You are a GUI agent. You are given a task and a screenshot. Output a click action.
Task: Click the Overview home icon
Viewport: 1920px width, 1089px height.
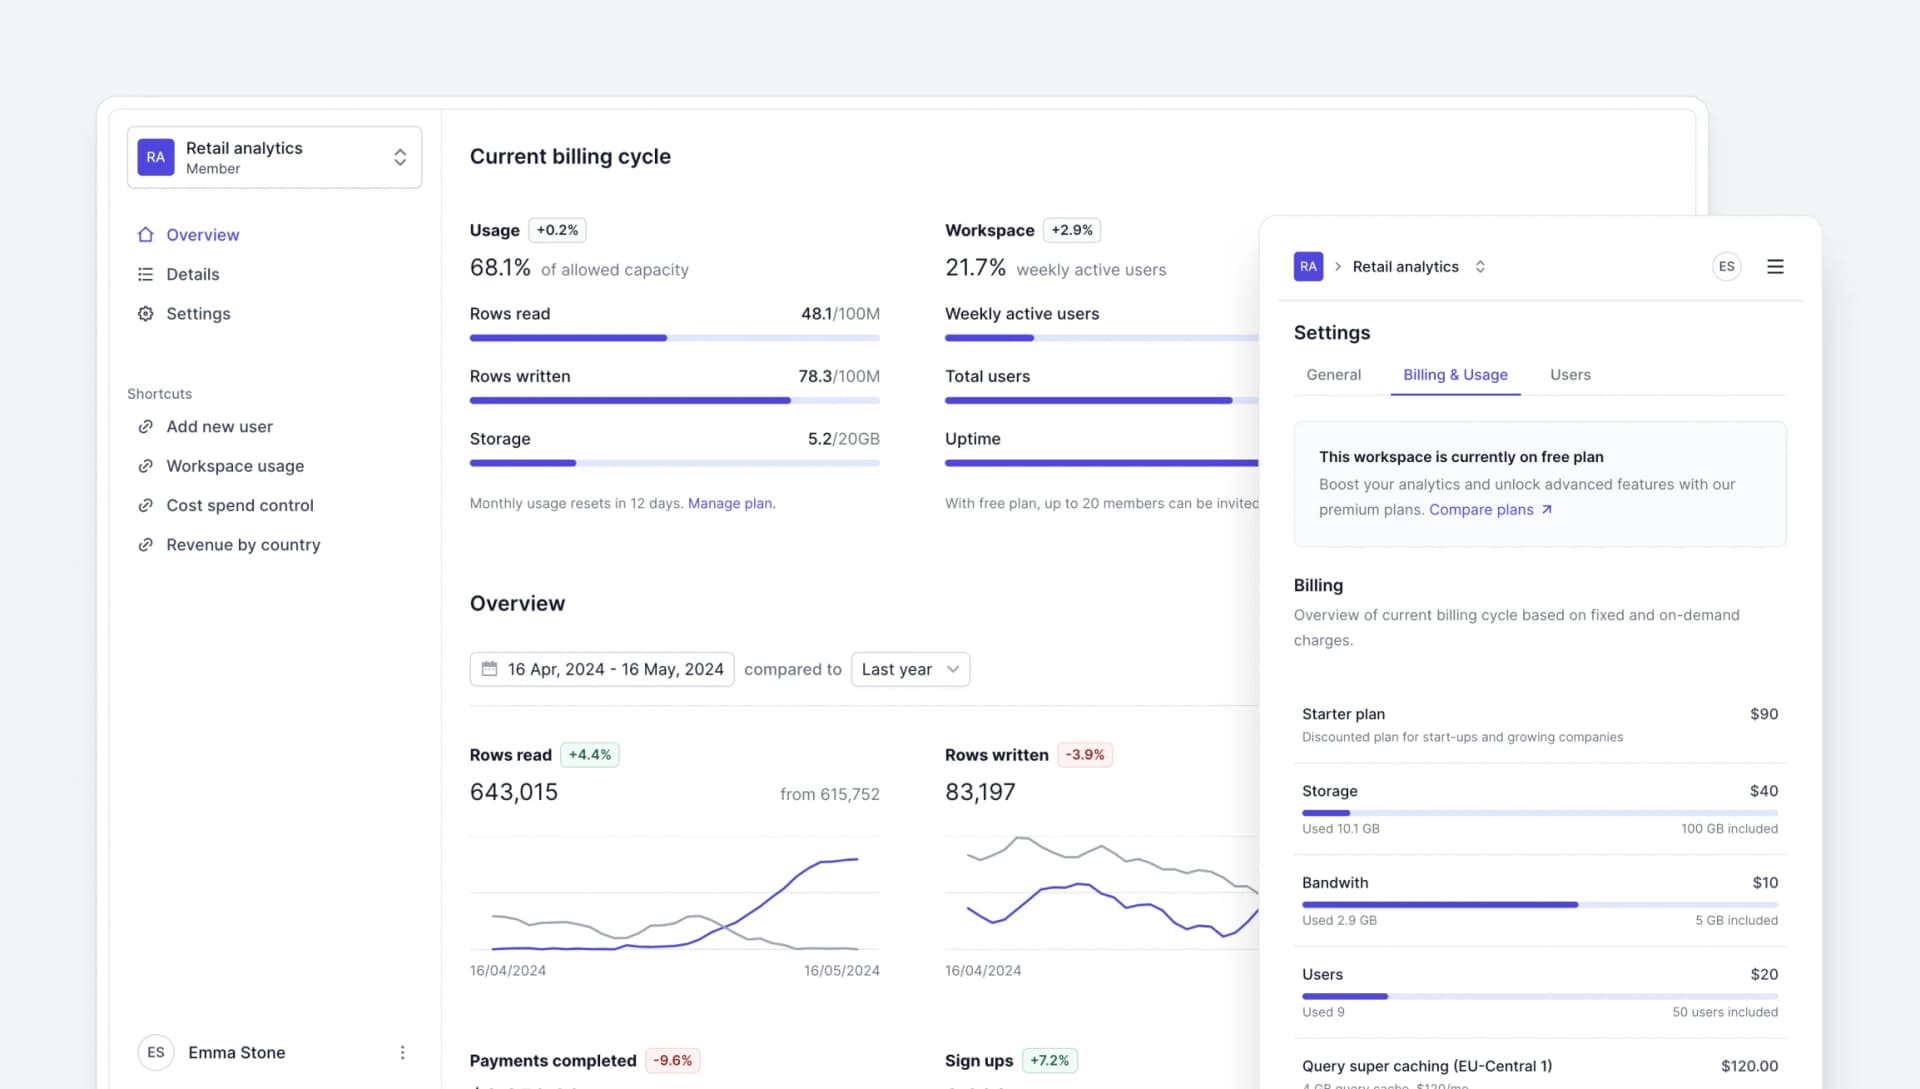146,234
